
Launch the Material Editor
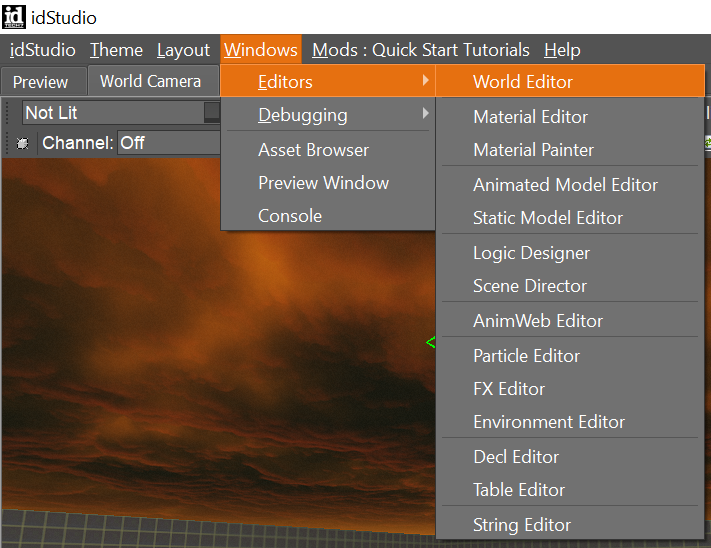click(x=570, y=117)
